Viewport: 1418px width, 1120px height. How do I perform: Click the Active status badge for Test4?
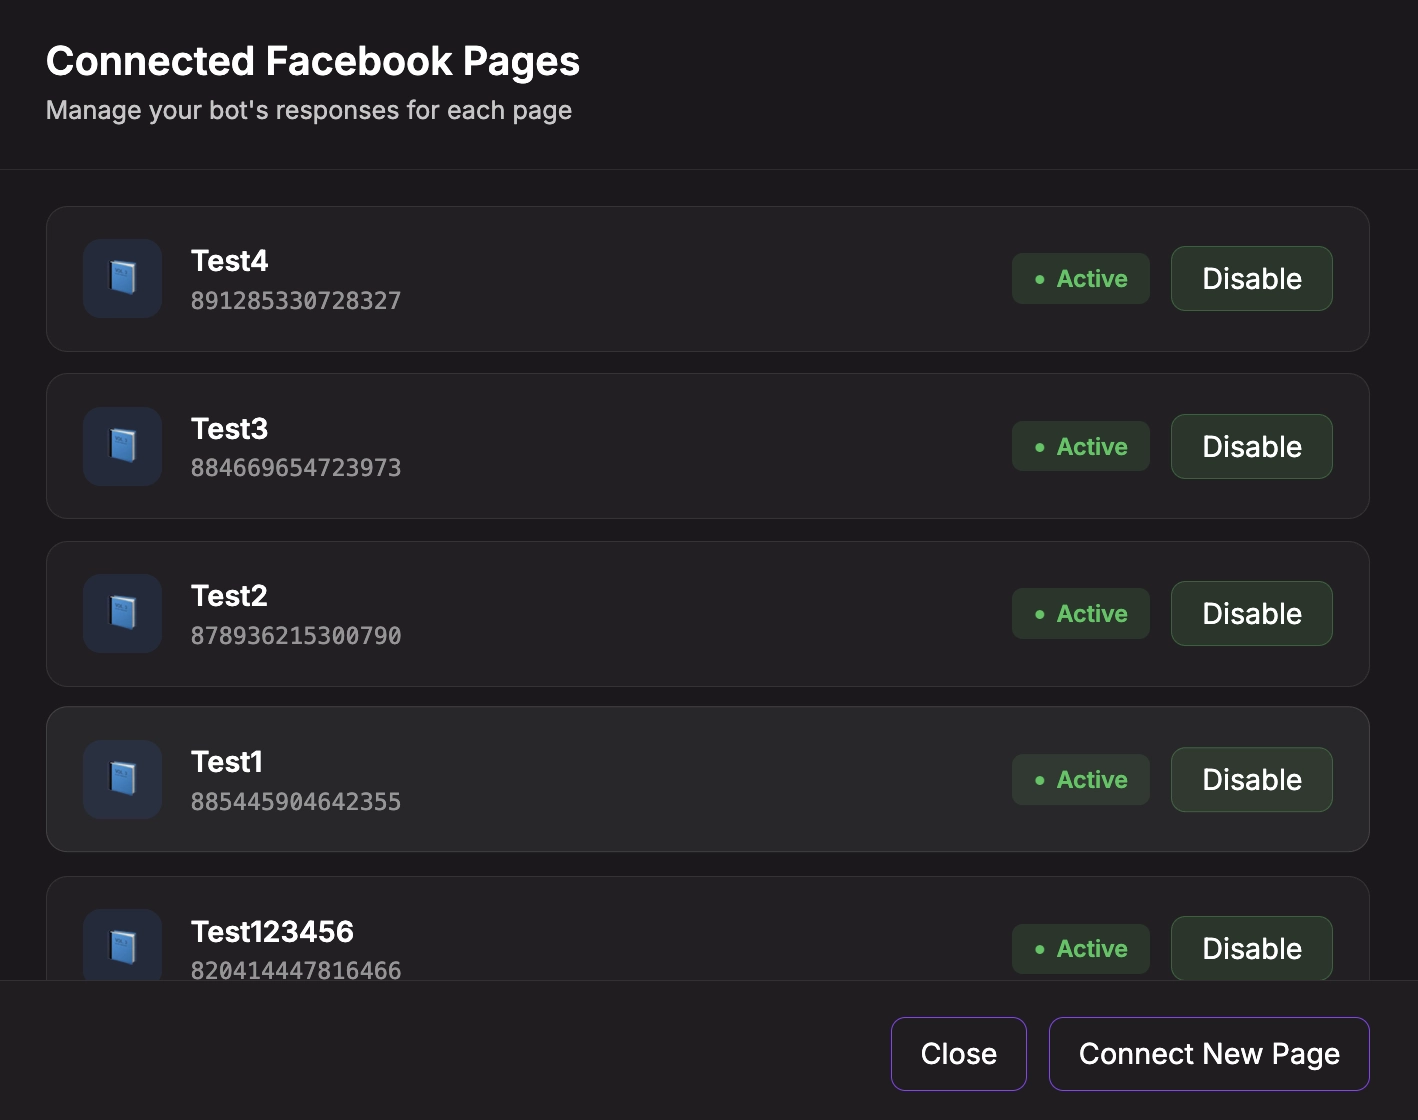tap(1080, 279)
